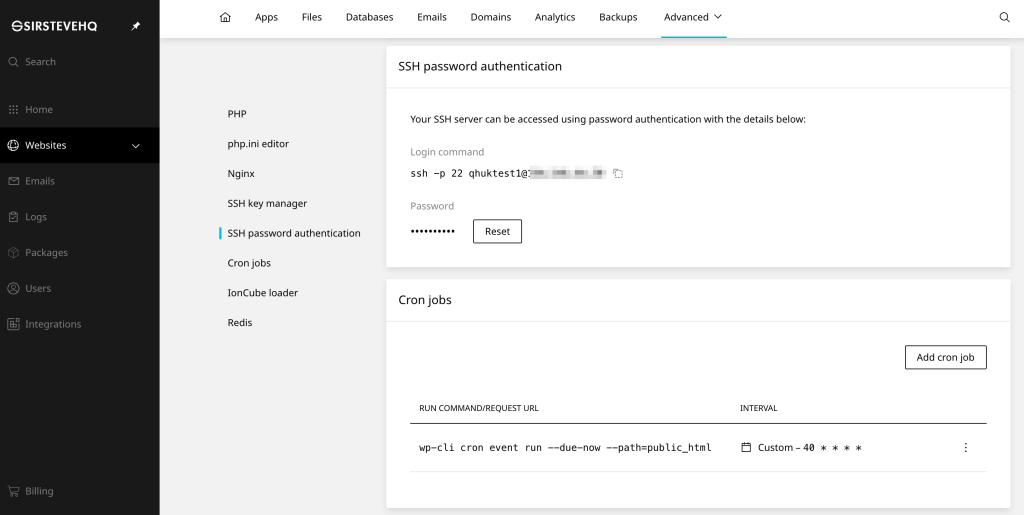Click the Home grid icon in sidebar
Viewport: 1024px width, 515px height.
(13, 110)
